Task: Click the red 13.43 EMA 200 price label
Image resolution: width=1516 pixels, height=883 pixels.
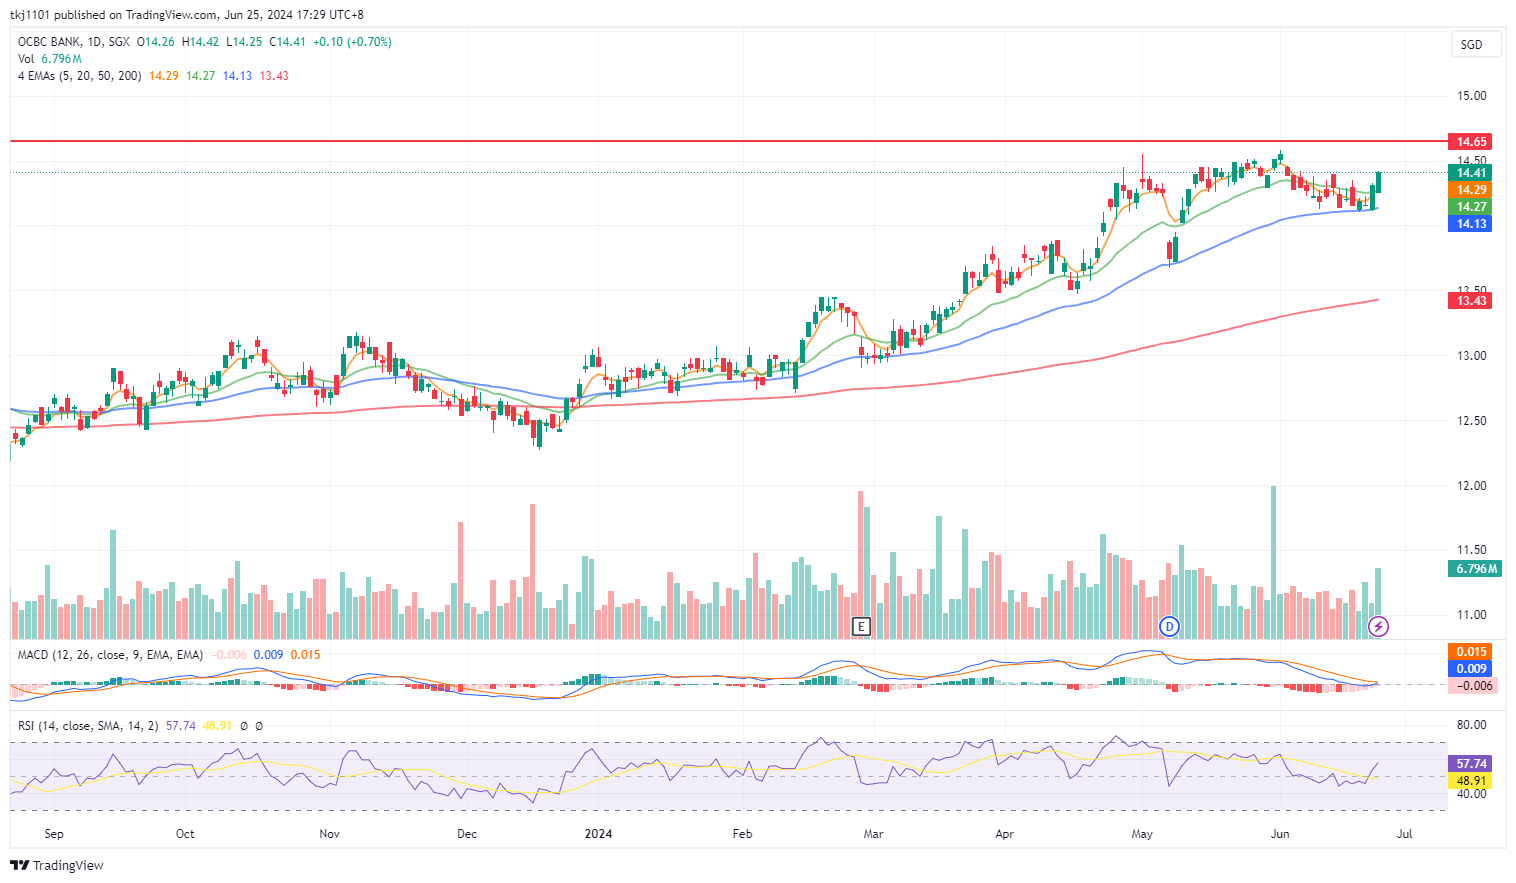Action: pyautogui.click(x=1471, y=301)
